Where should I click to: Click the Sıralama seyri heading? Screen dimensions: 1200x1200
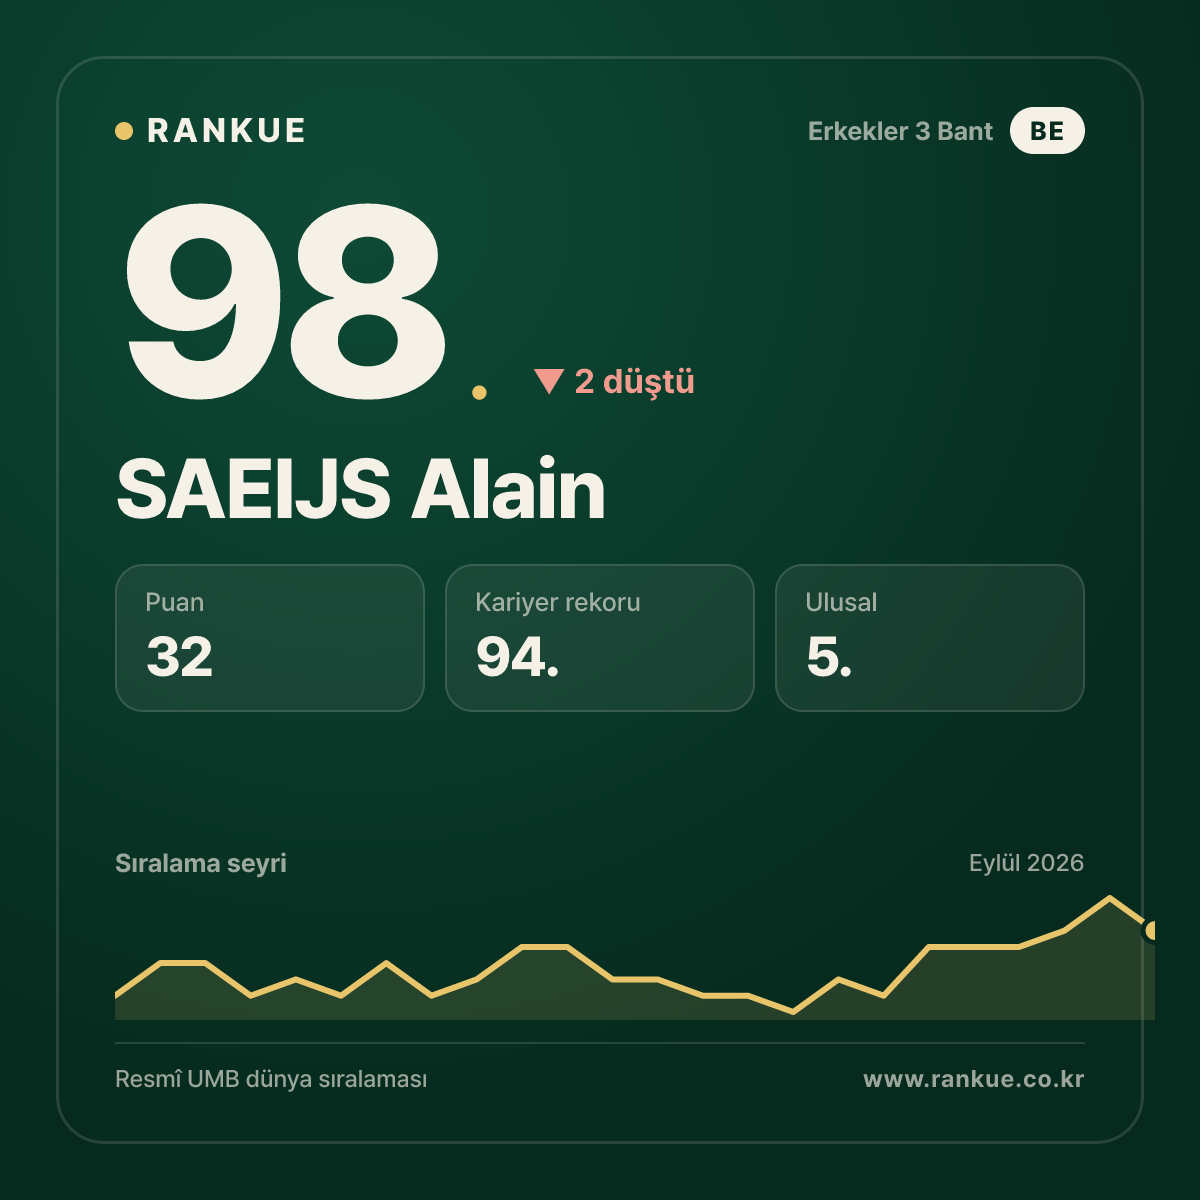coord(201,863)
